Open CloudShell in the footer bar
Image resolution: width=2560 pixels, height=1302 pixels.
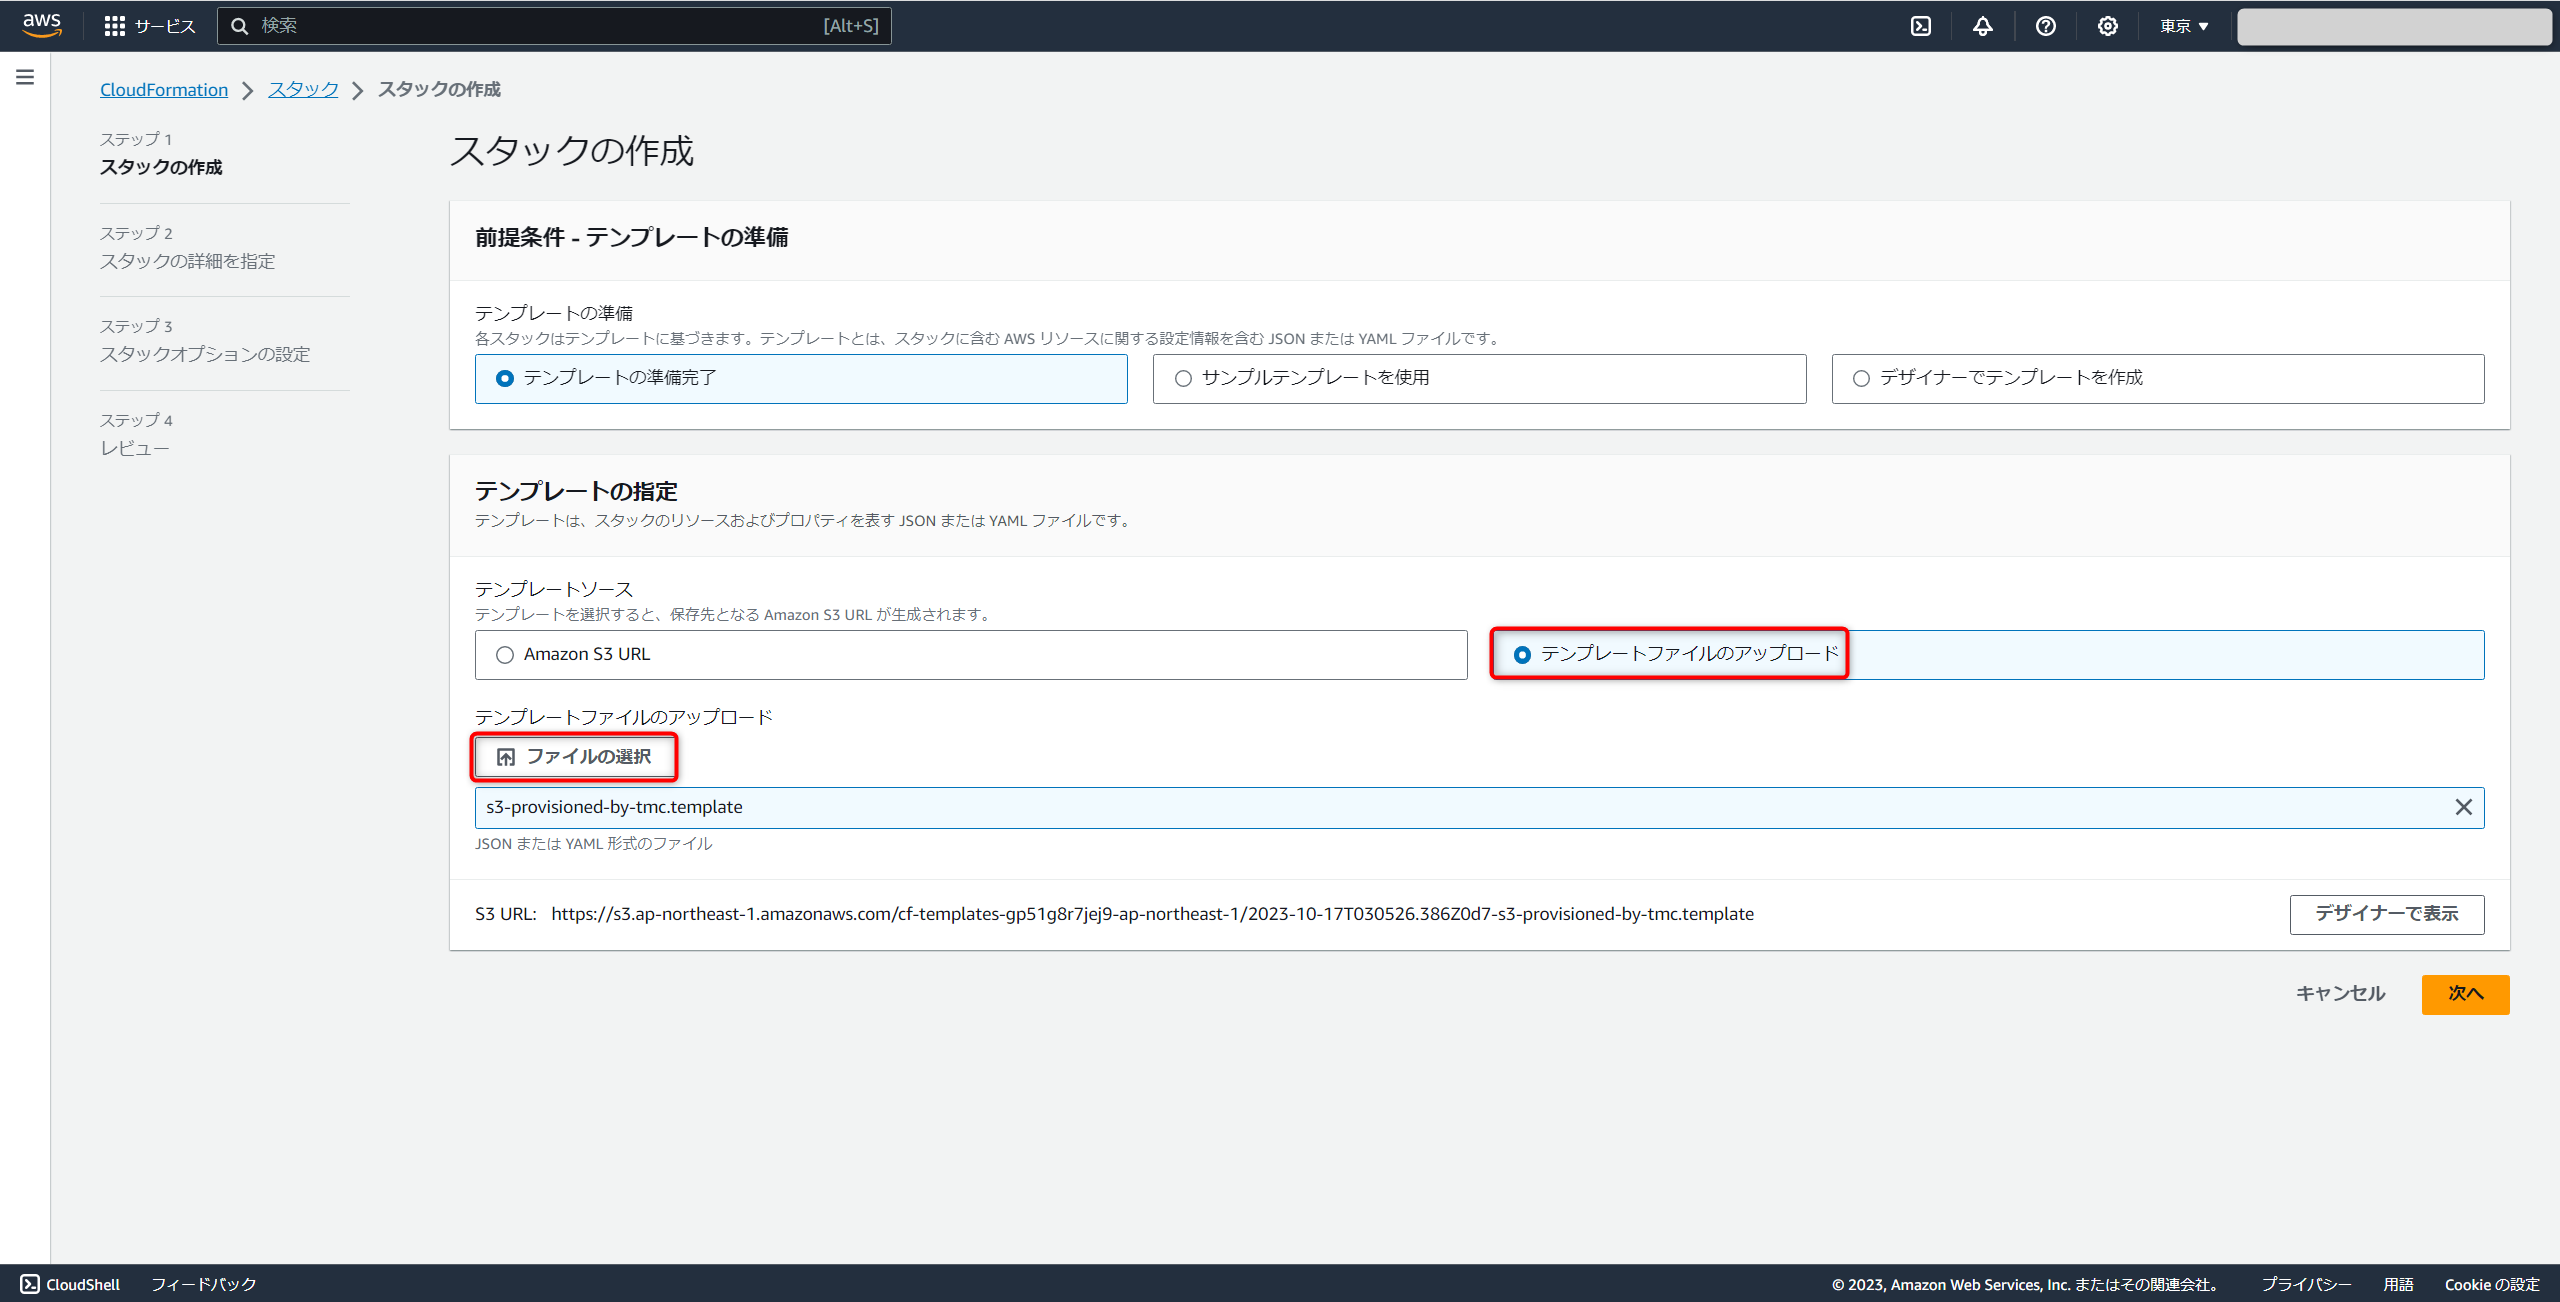pos(70,1284)
